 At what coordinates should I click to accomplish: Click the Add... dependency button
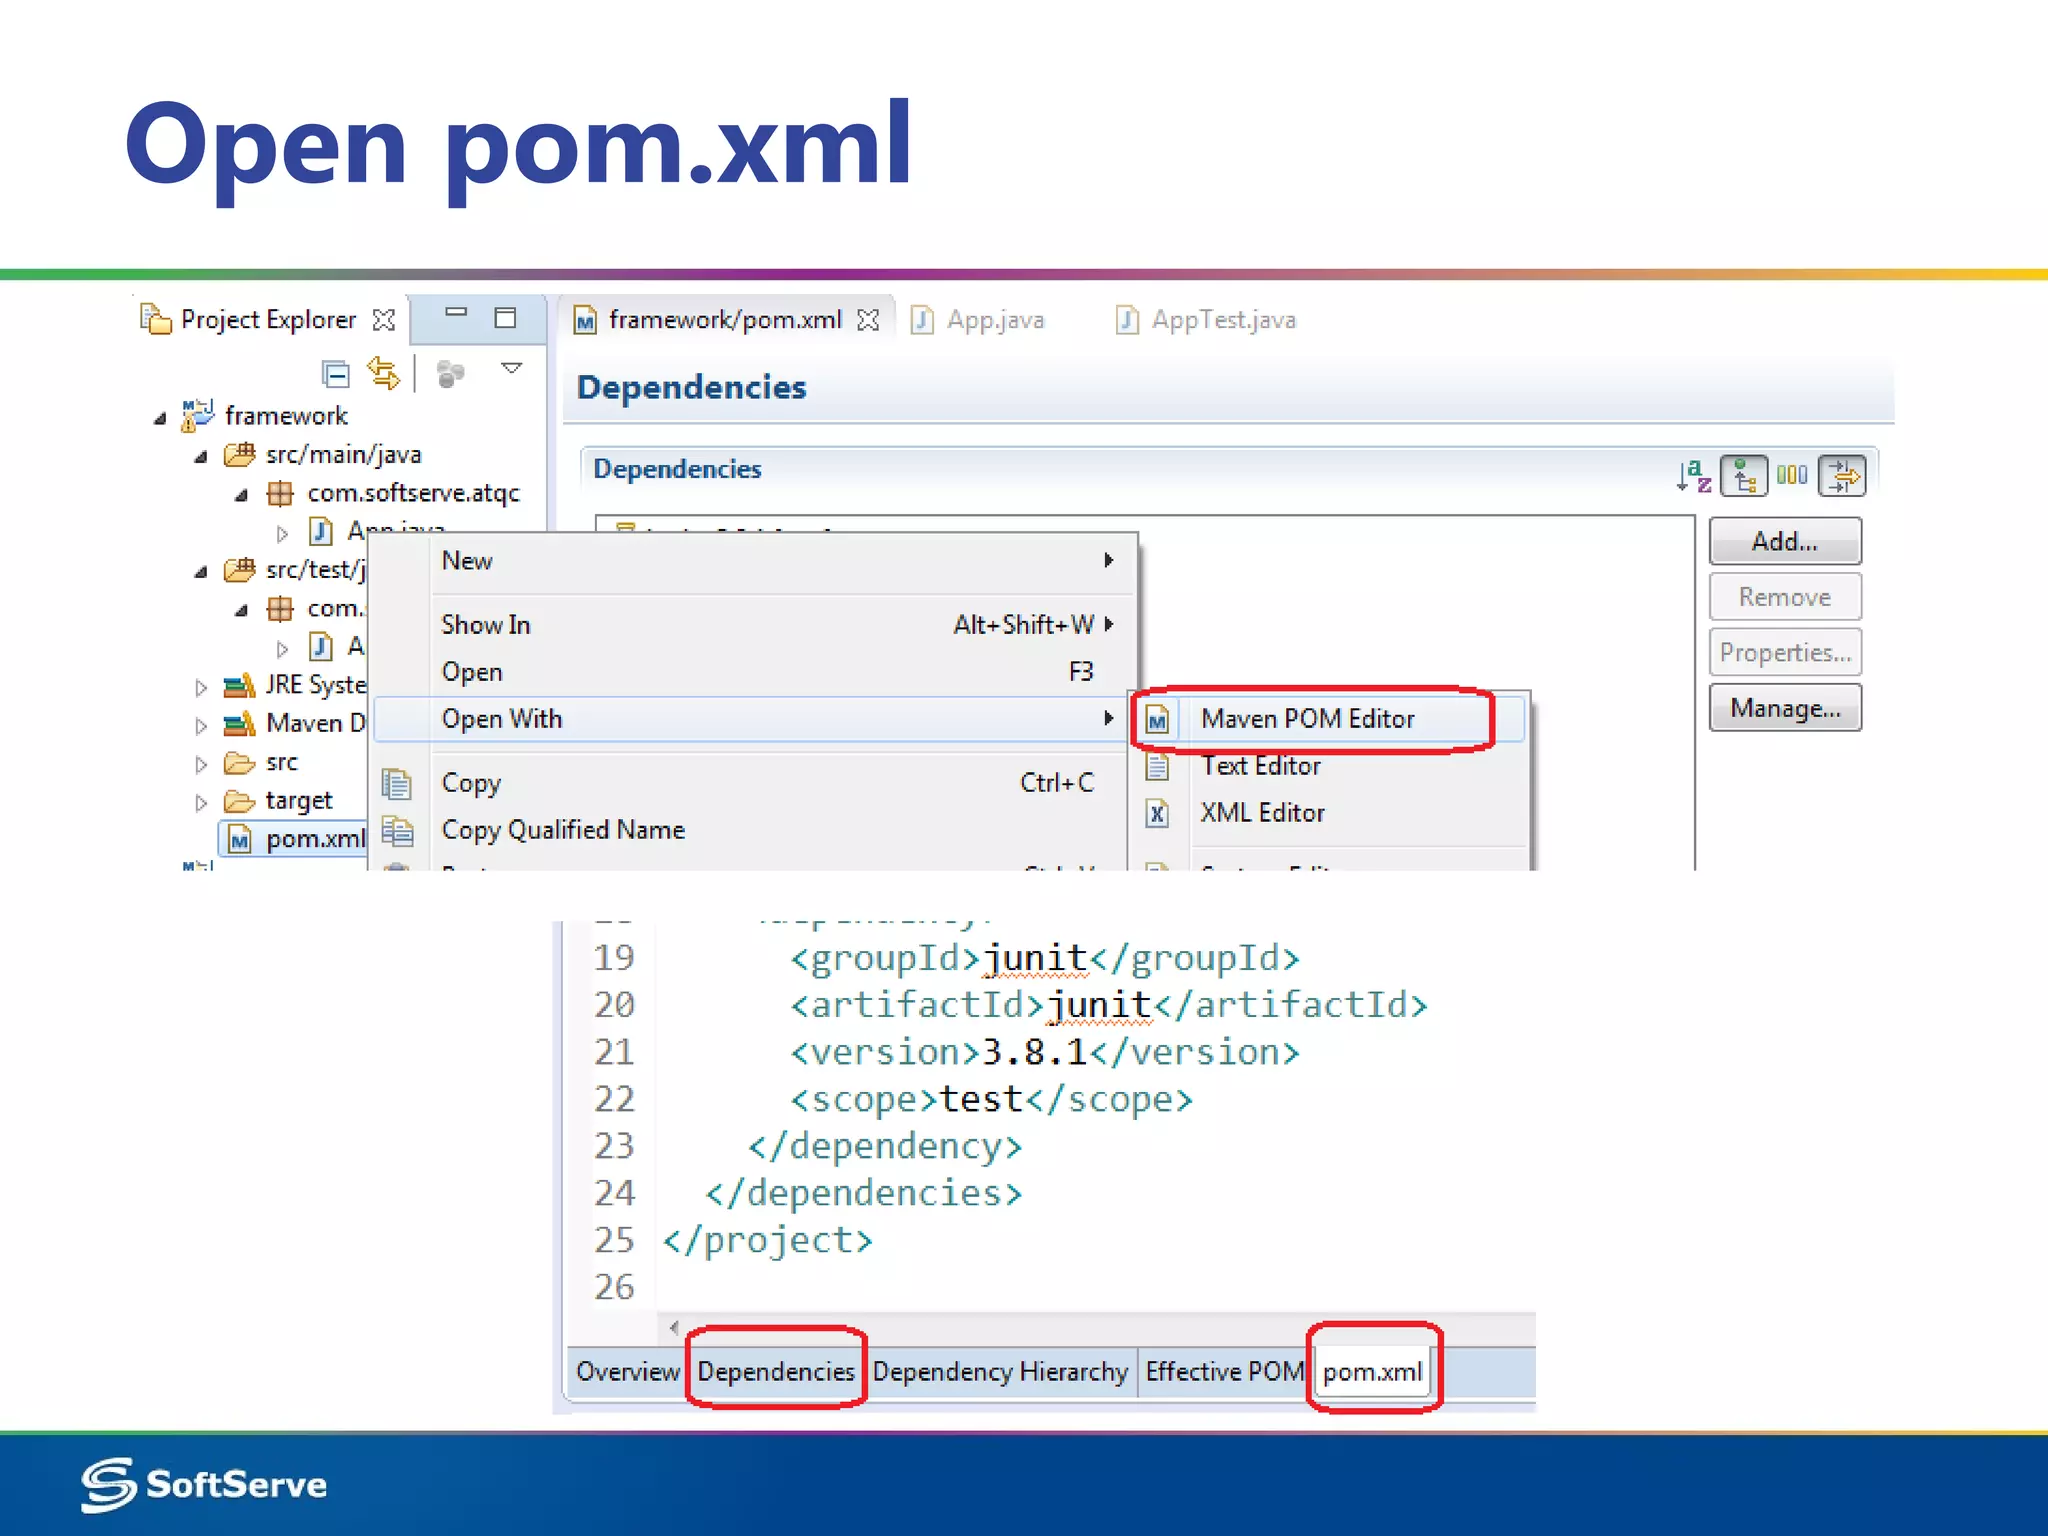1785,541
